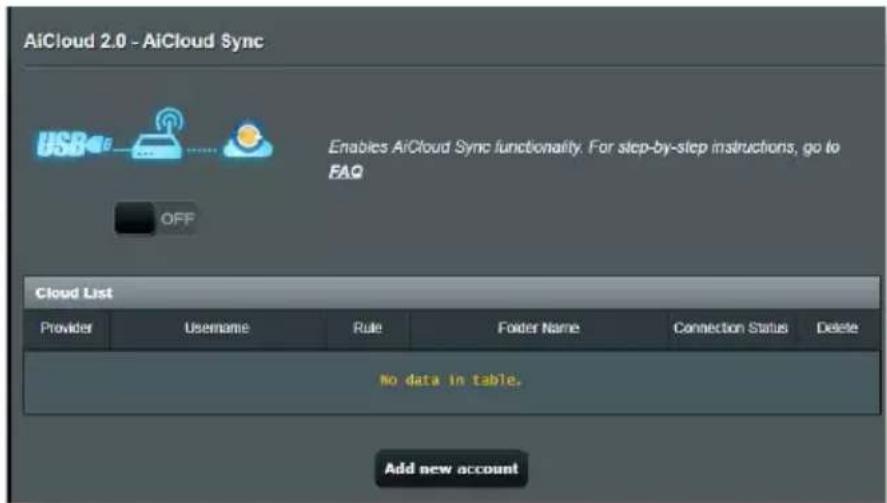
Task: Click the AiCloud 2.0 - AiCloud Sync heading
Action: tap(144, 41)
